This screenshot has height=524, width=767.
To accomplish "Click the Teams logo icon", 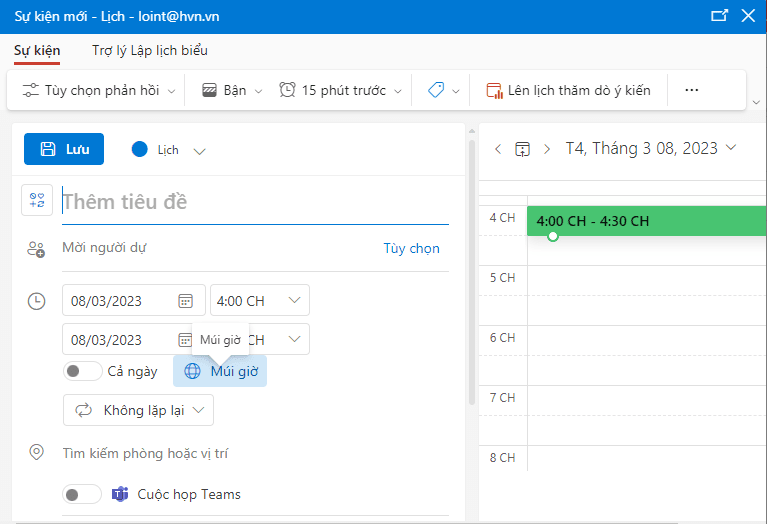I will [x=120, y=494].
